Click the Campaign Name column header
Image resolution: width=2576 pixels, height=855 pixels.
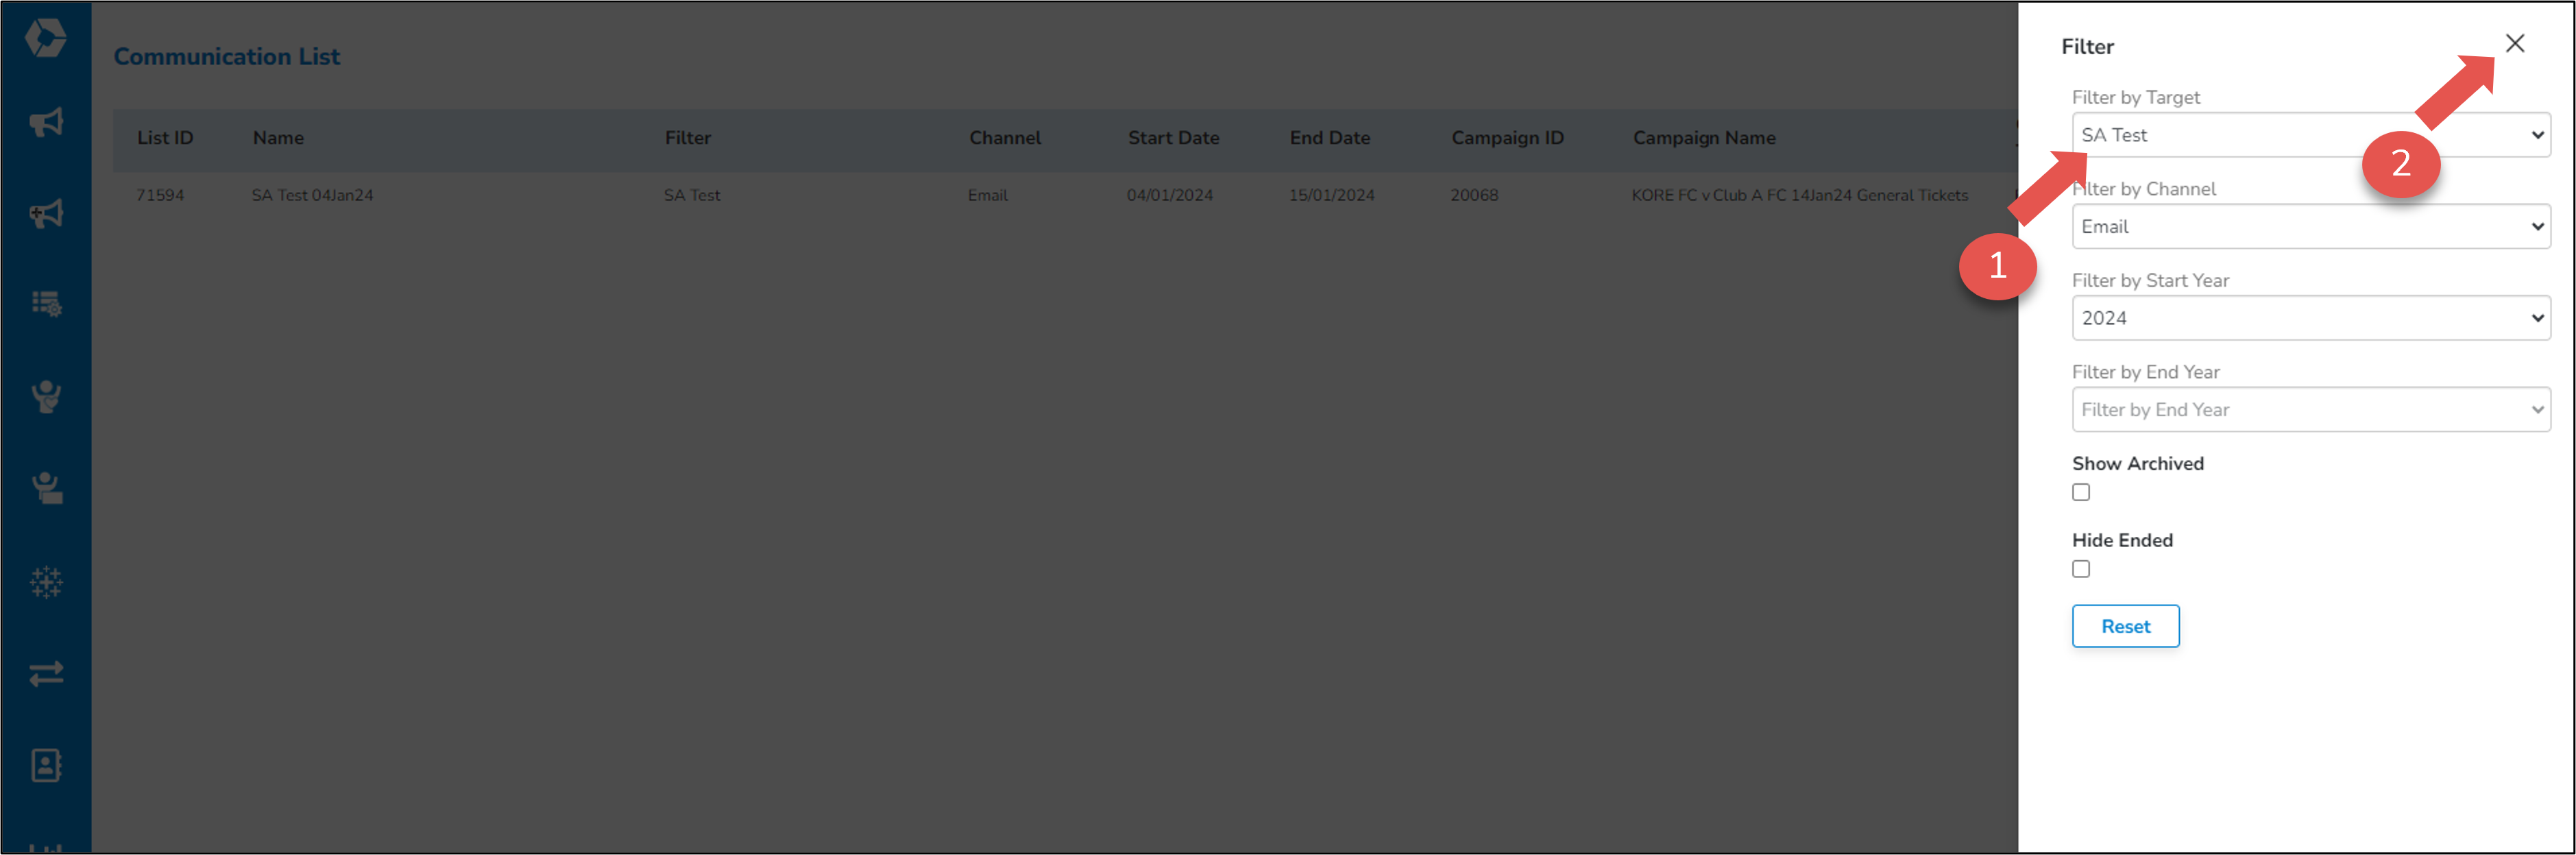click(1704, 138)
